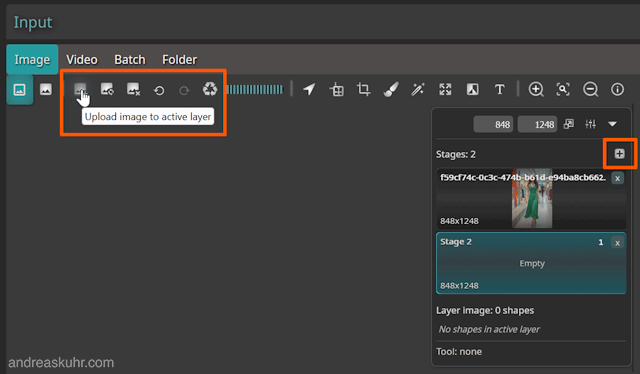Screen dimensions: 640x374
Task: Click the expand arrows fit icon
Action: click(x=445, y=89)
